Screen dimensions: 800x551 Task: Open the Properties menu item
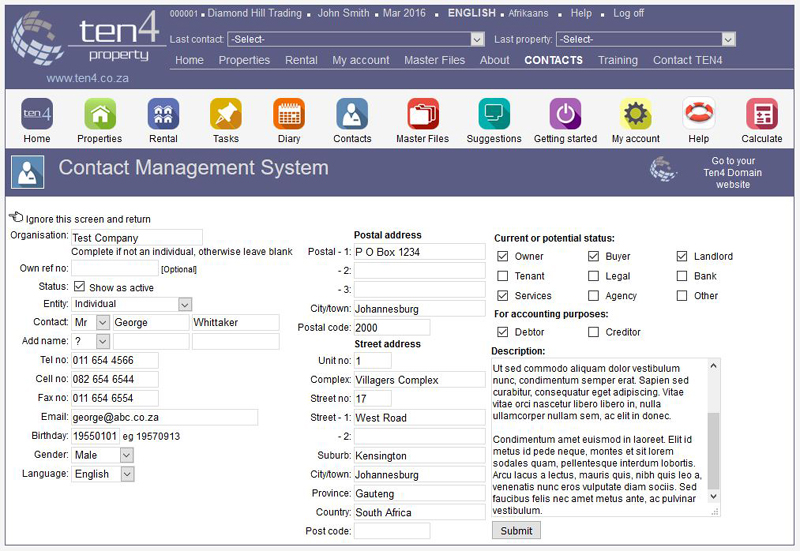(x=244, y=60)
